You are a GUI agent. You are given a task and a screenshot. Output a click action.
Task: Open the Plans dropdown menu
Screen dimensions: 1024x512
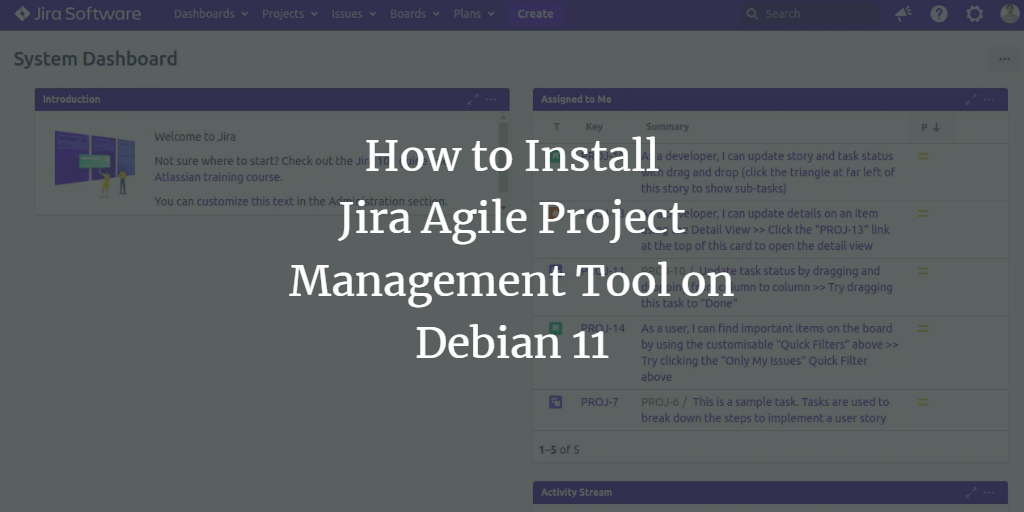(474, 14)
